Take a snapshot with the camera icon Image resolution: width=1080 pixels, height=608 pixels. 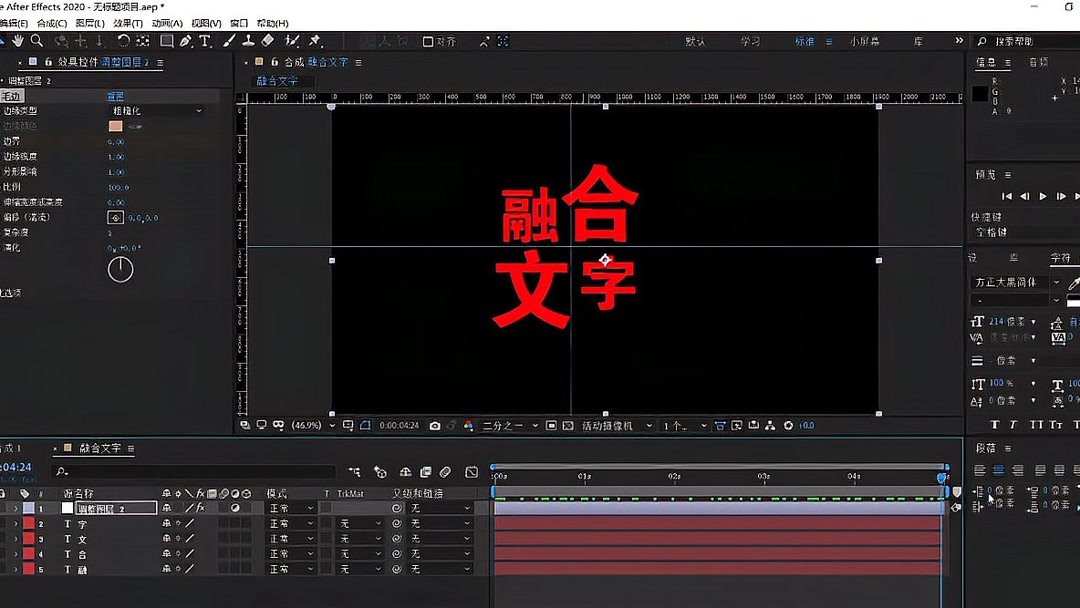tap(434, 426)
